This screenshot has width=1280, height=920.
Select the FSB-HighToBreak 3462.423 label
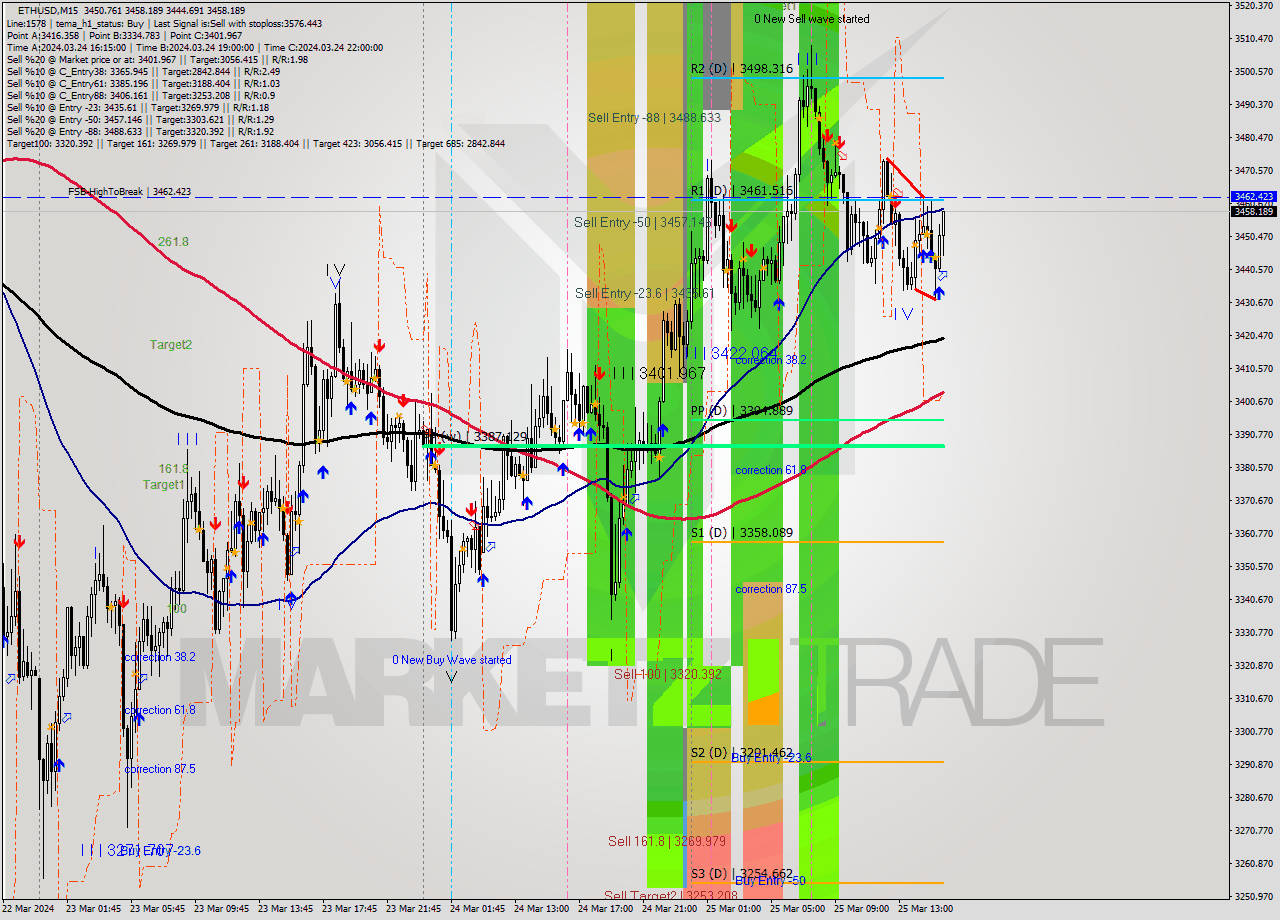129,191
